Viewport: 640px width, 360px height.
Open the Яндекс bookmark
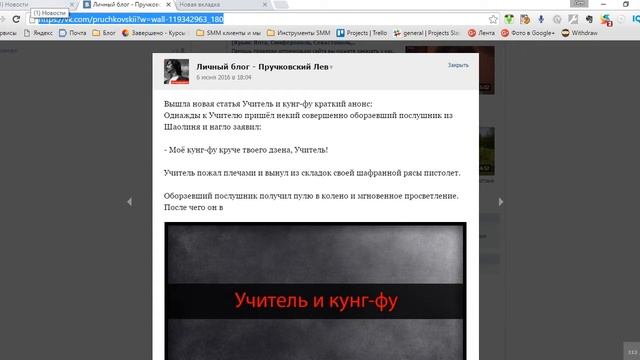tap(38, 33)
